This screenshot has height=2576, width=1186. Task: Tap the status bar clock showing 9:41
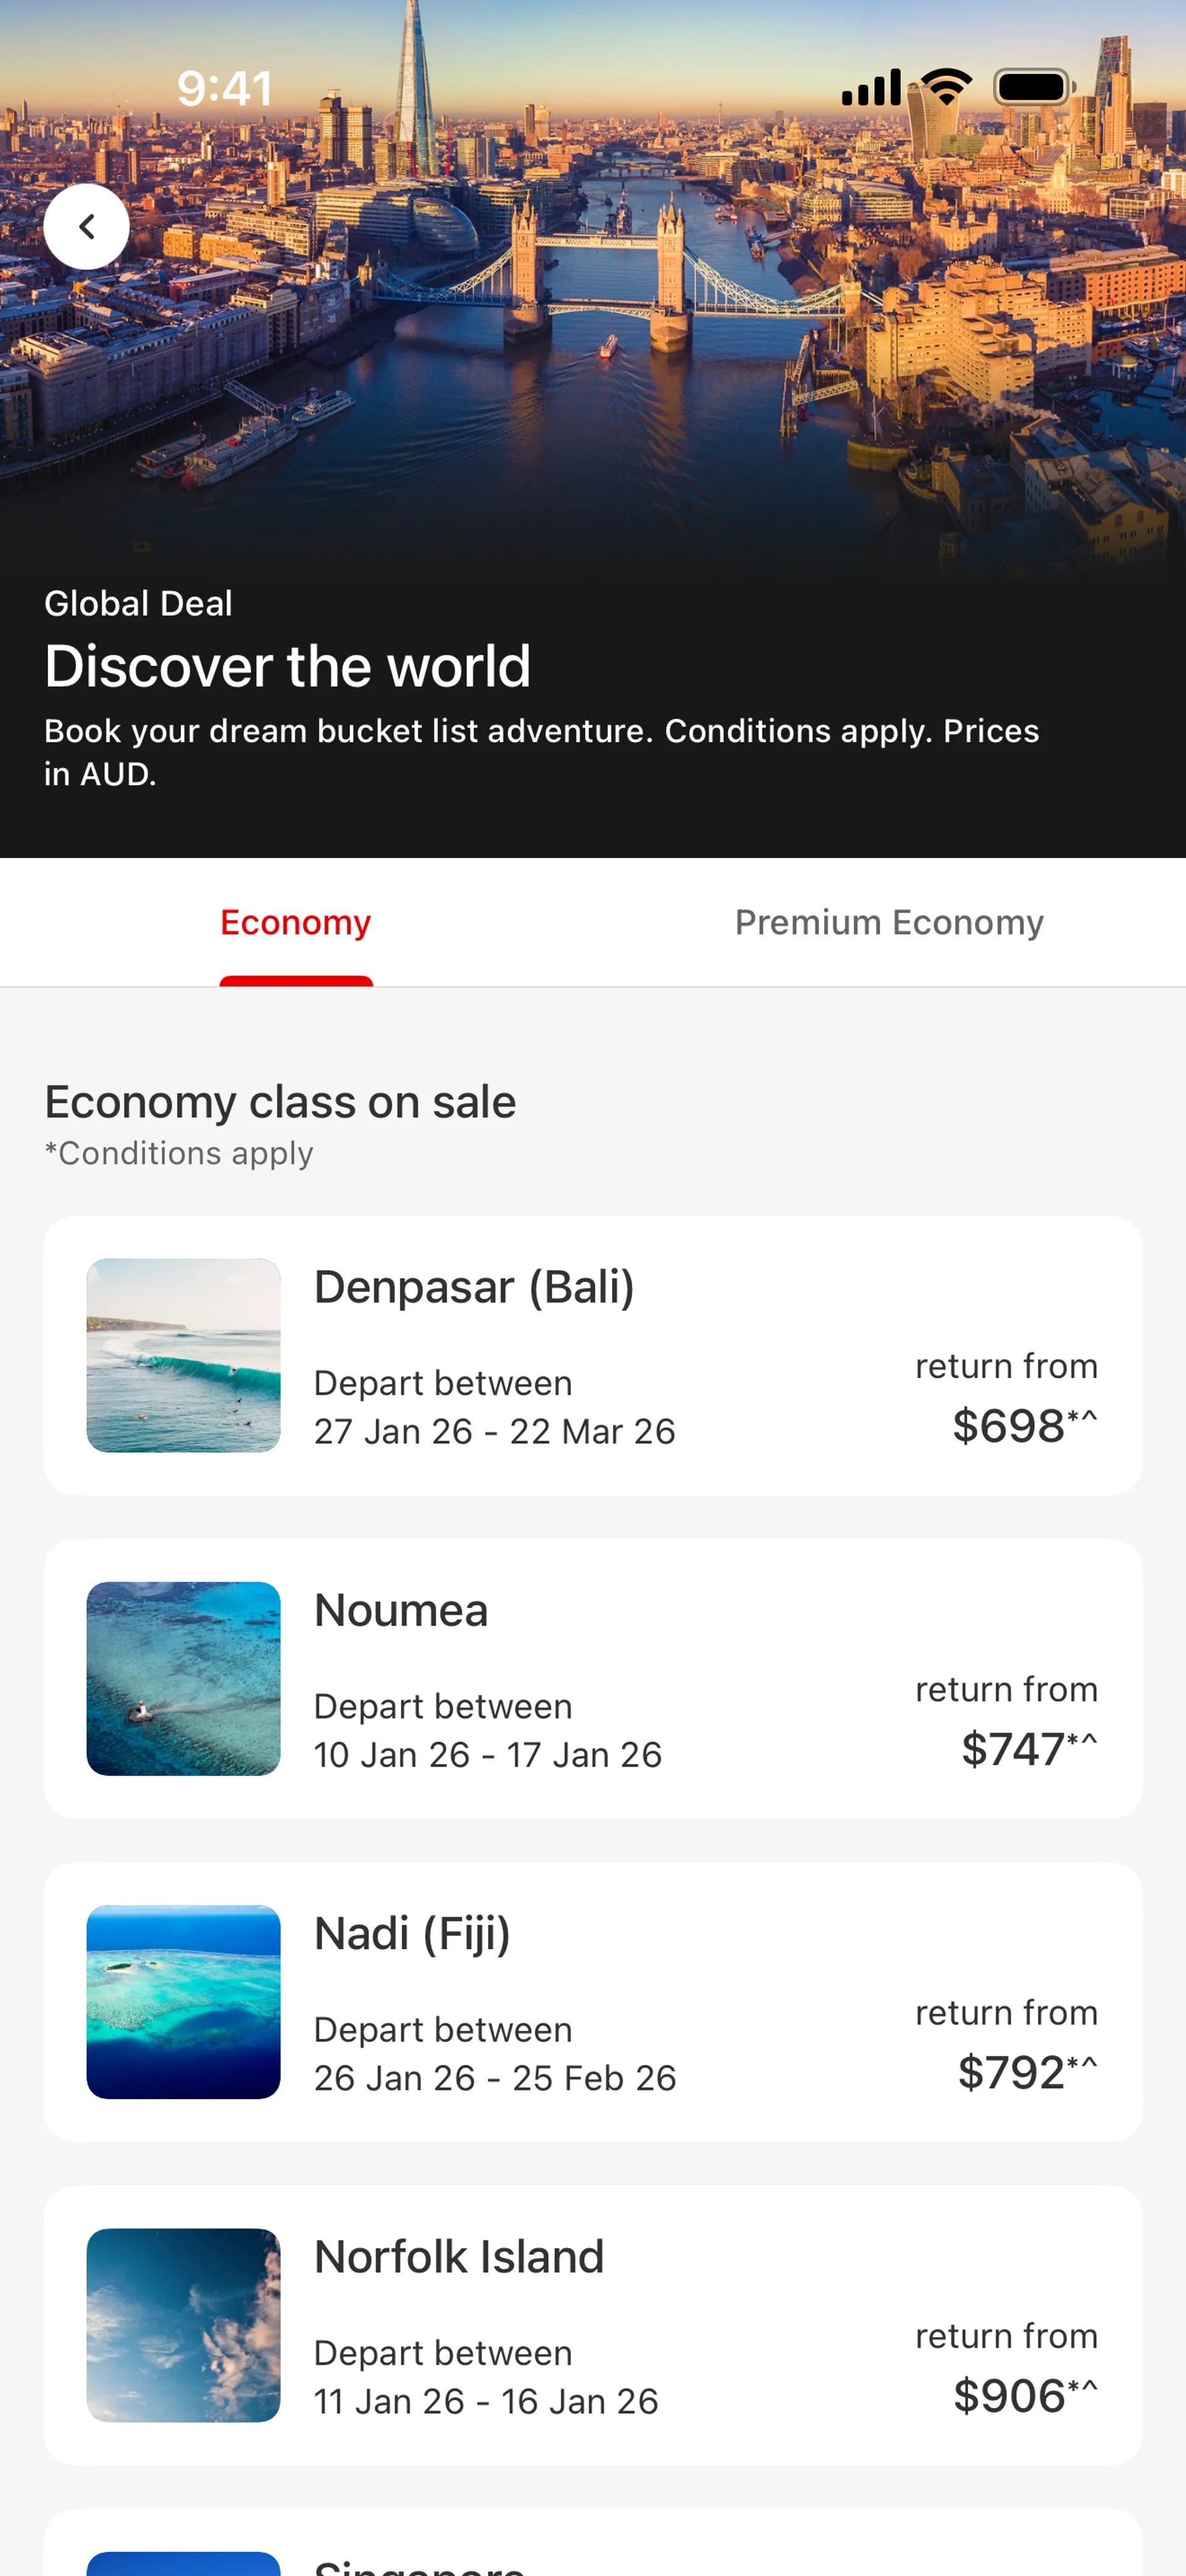224,88
